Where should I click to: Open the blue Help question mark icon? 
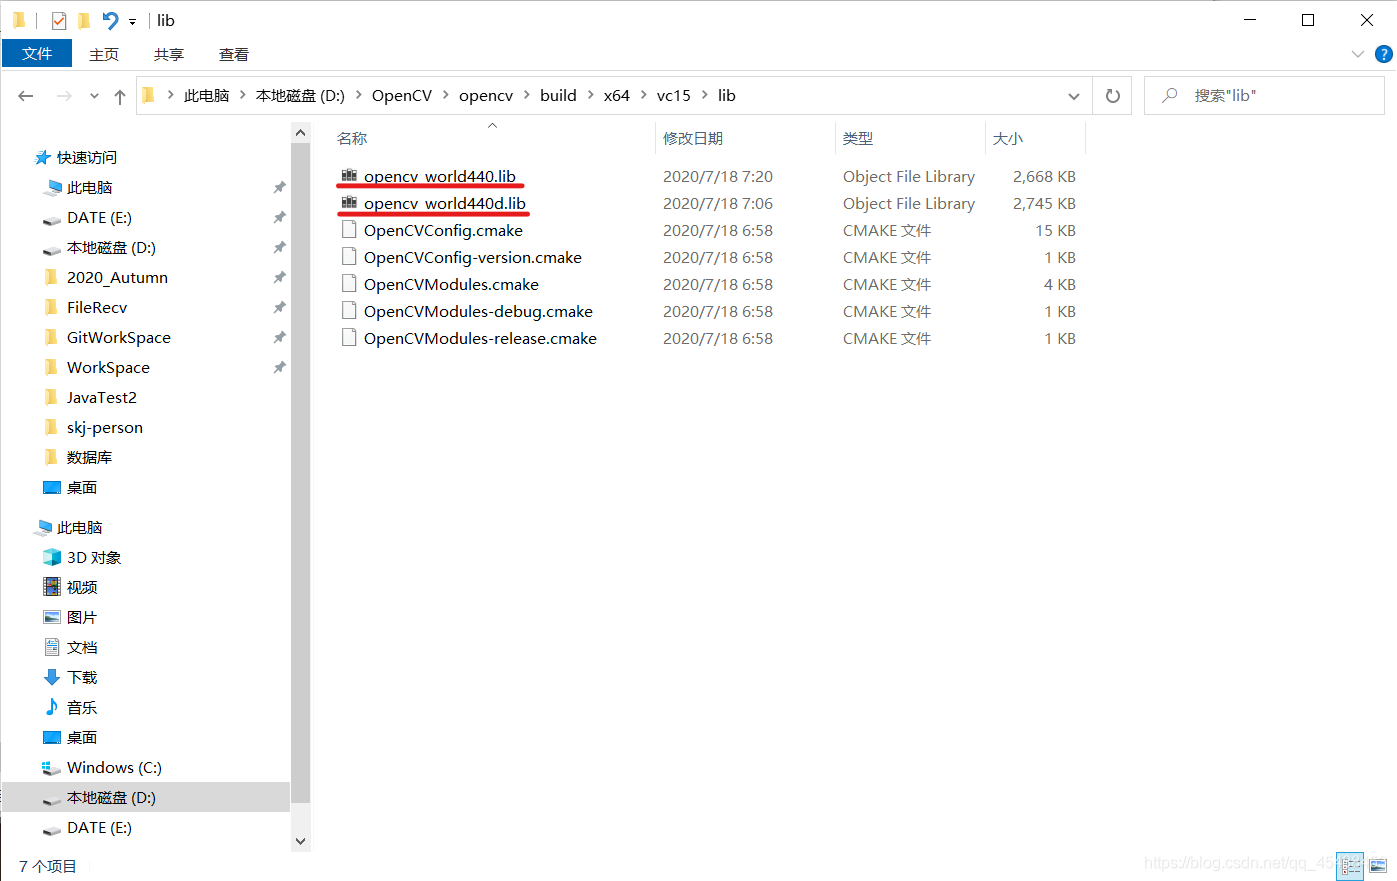[x=1384, y=54]
